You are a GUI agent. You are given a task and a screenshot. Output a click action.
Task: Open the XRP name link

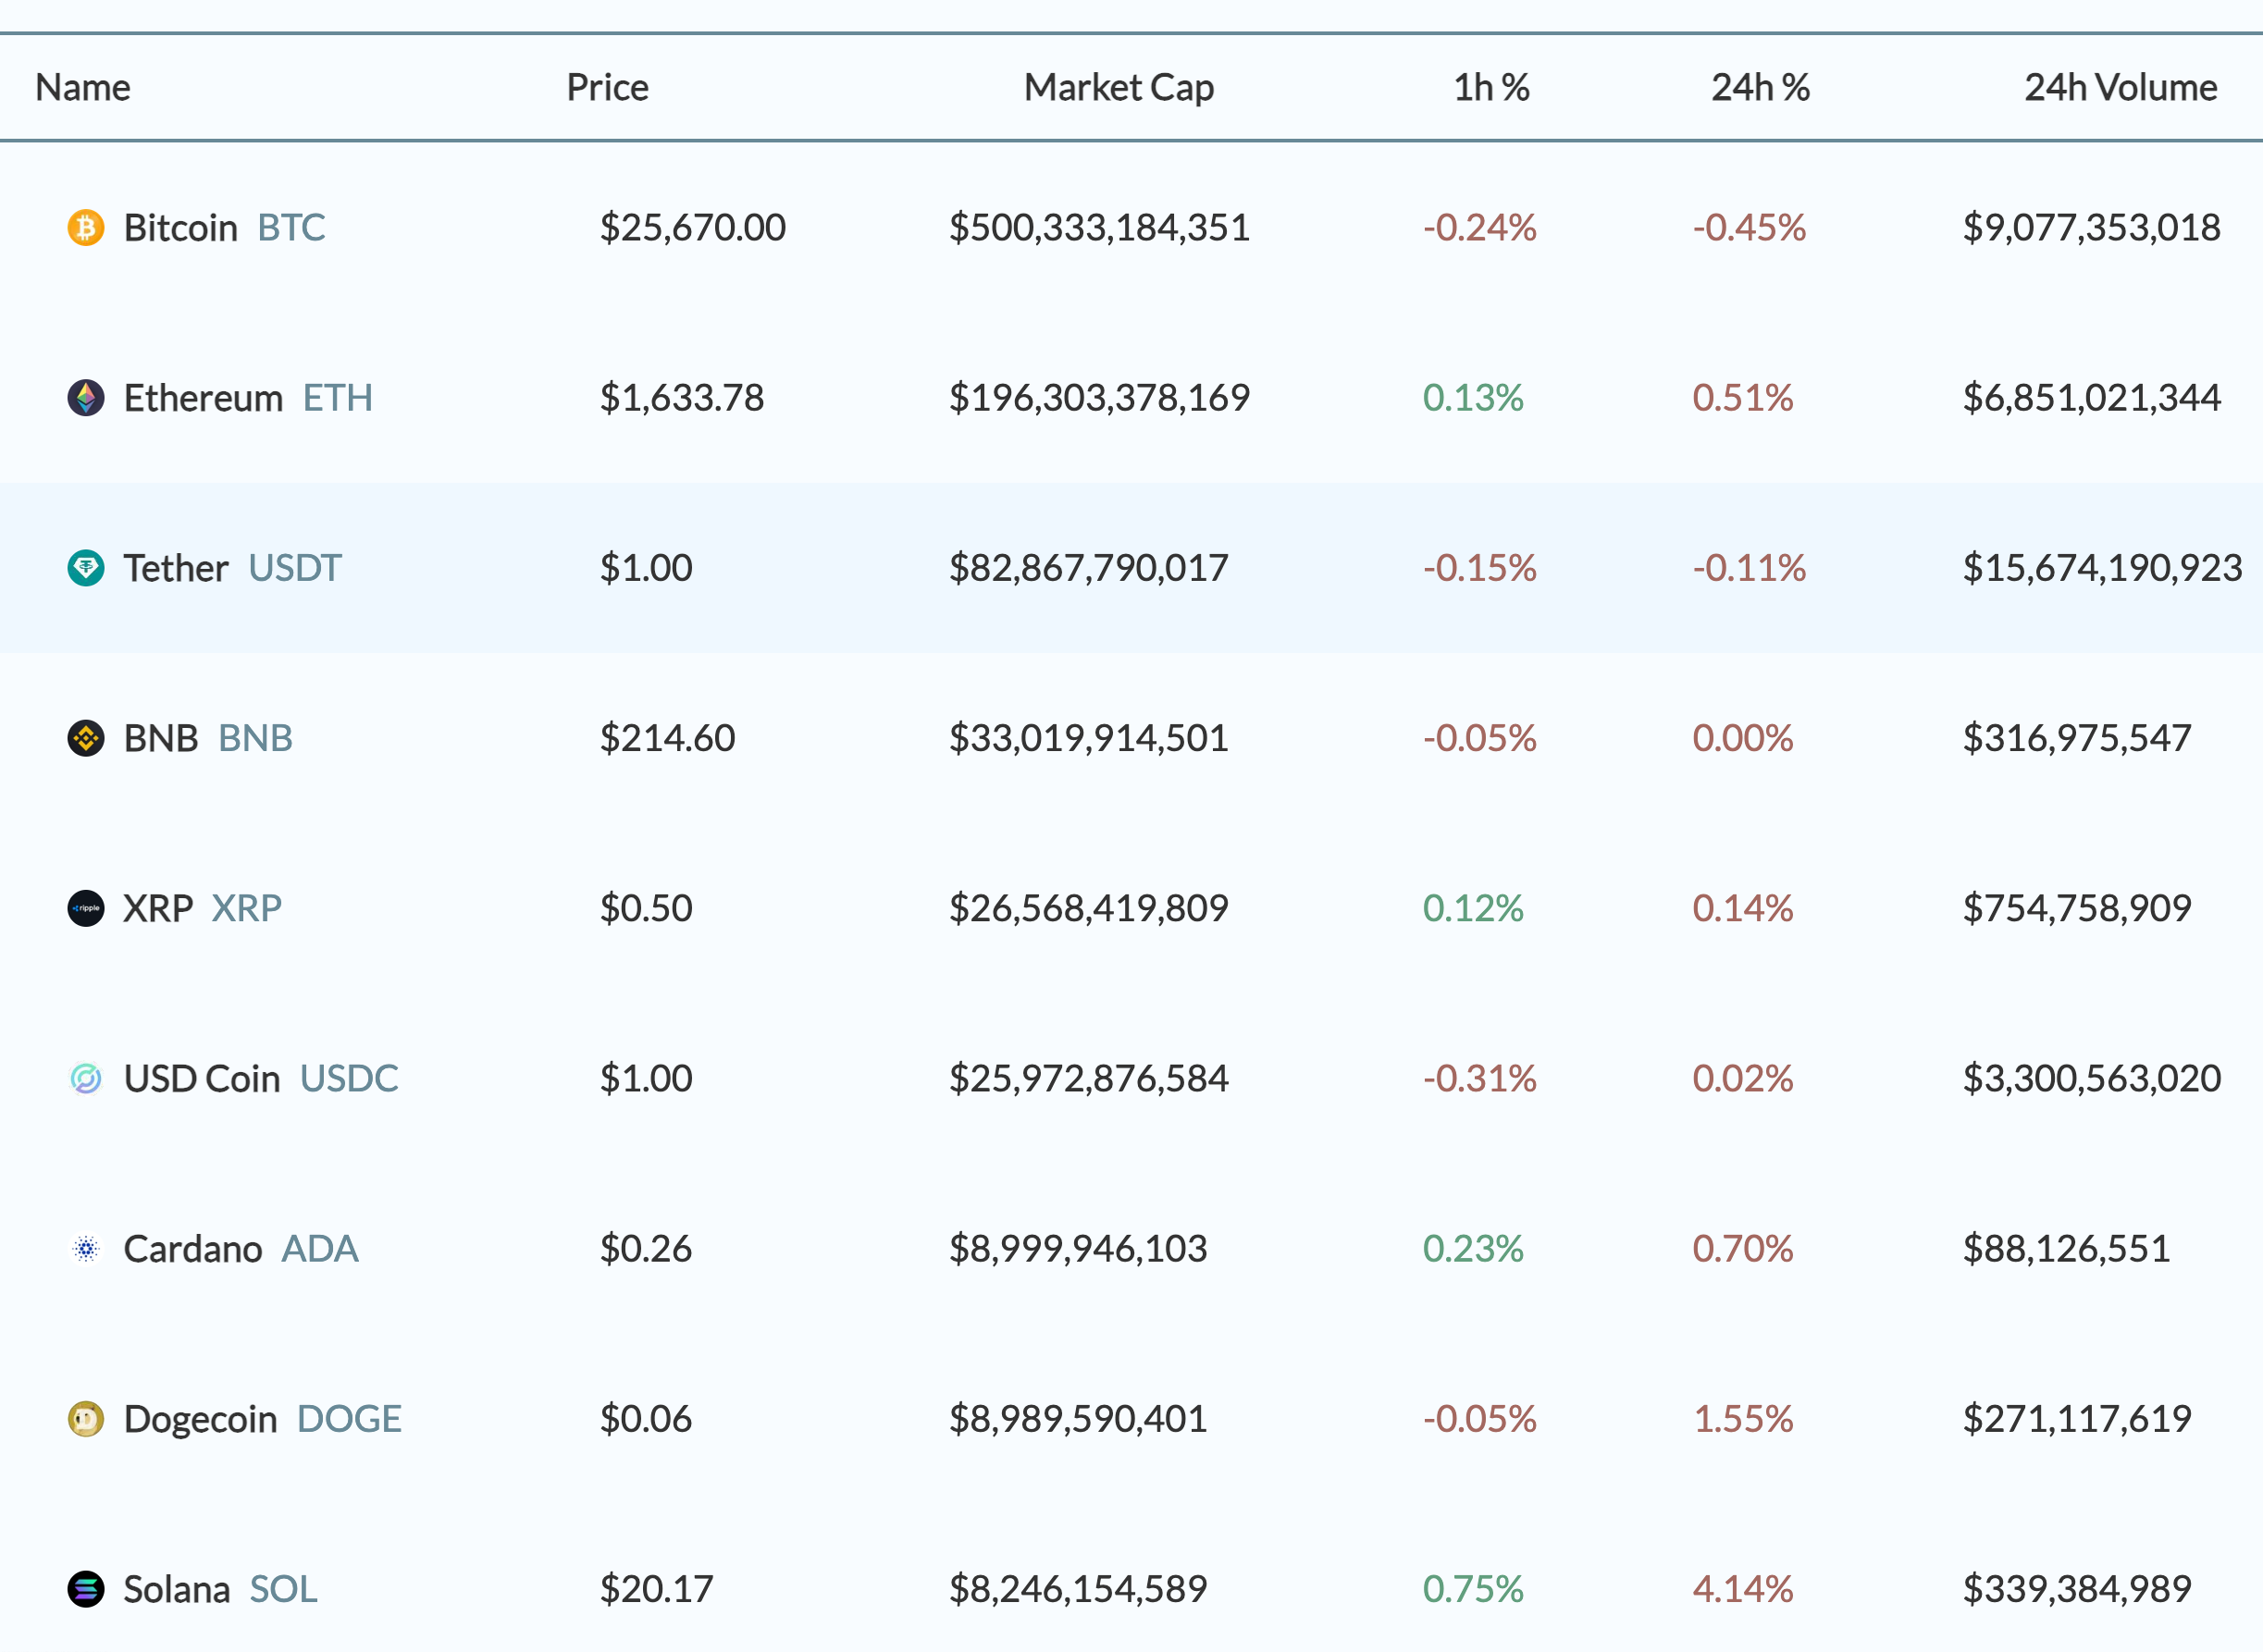[x=158, y=908]
